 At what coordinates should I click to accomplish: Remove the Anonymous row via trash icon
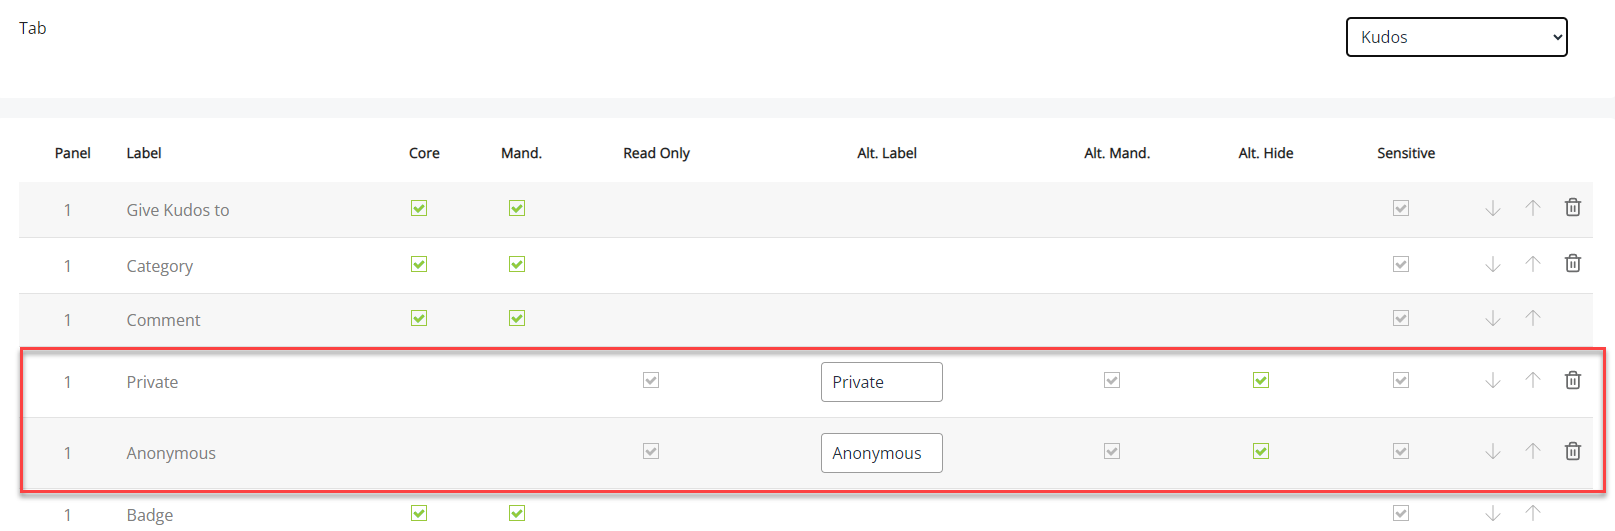(x=1573, y=451)
